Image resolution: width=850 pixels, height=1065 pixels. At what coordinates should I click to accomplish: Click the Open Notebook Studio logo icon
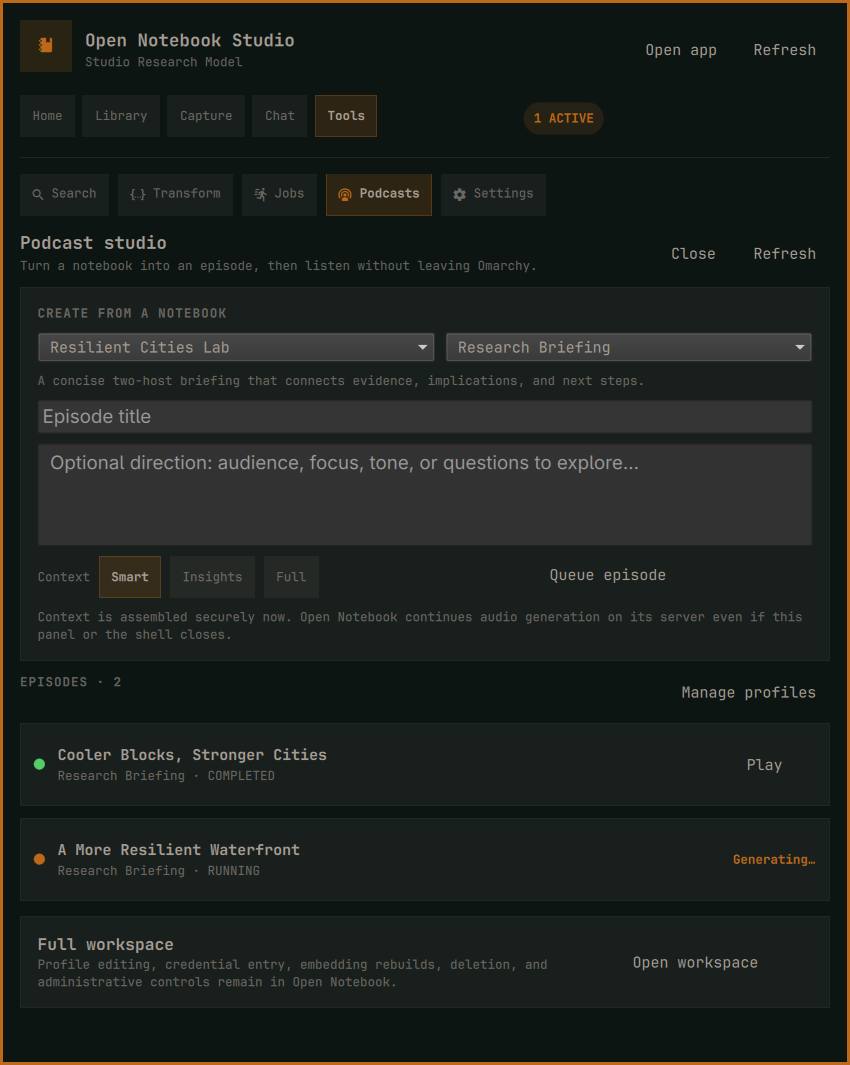point(46,46)
